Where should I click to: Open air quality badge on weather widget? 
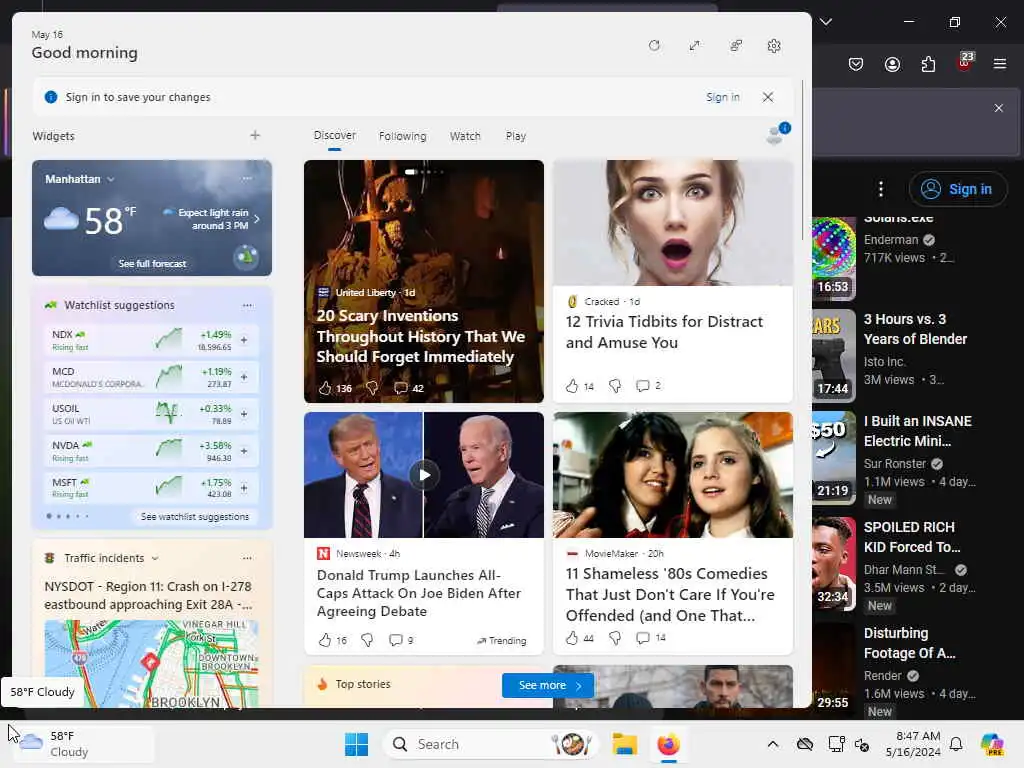click(246, 257)
